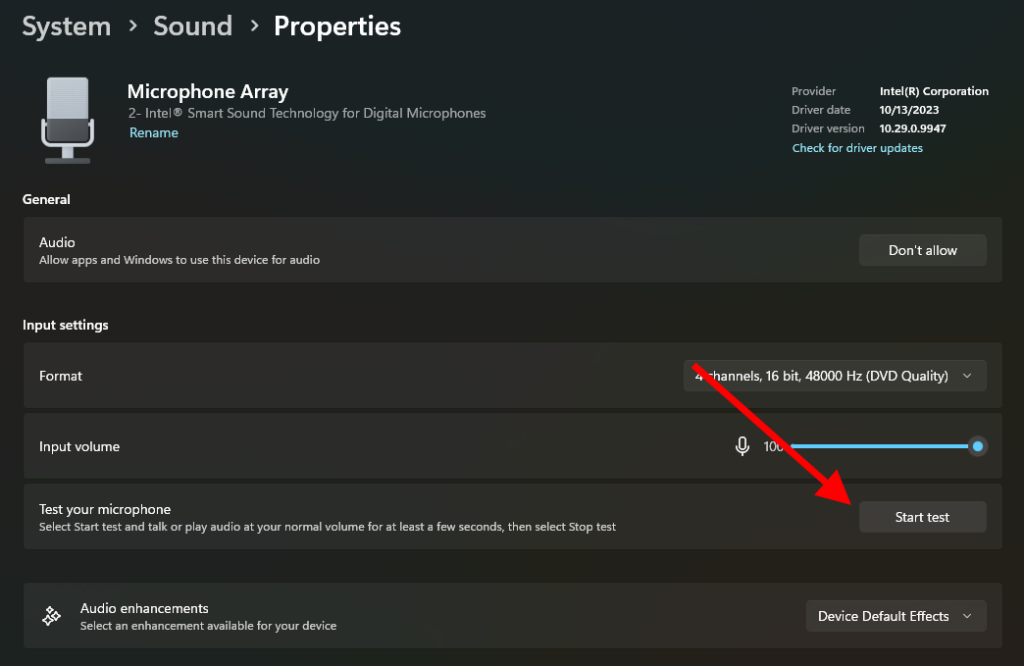This screenshot has width=1024, height=666.
Task: Click the Microphone Array device name heading
Action: 208,92
